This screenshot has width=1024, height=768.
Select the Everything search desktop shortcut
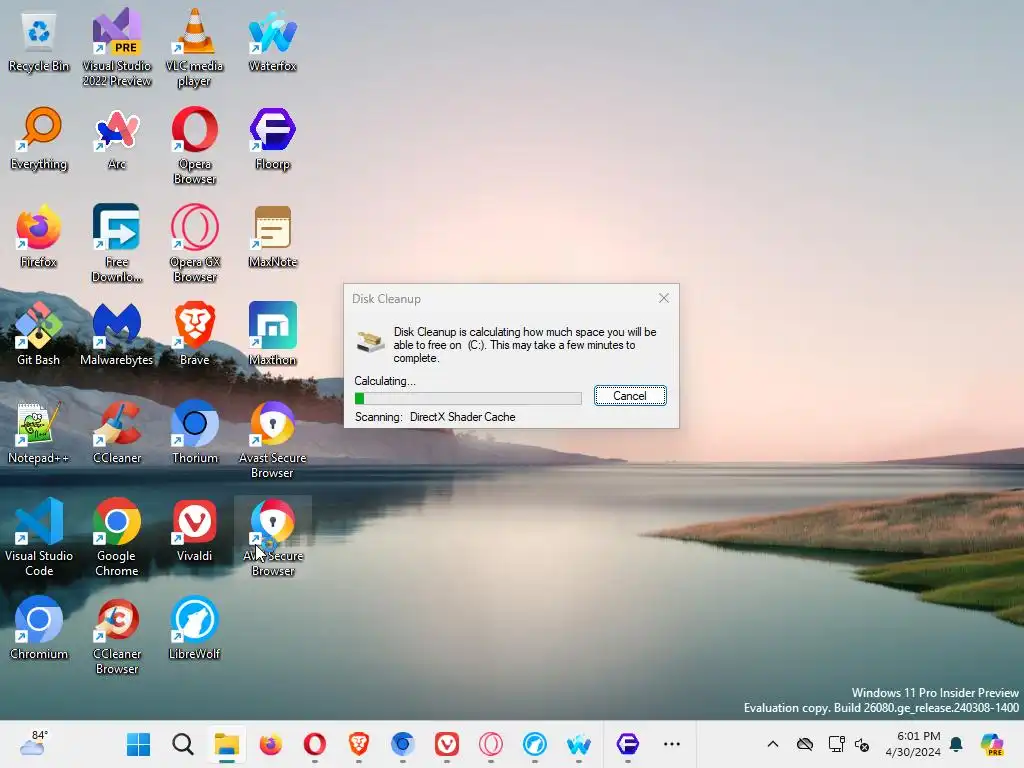pos(39,140)
